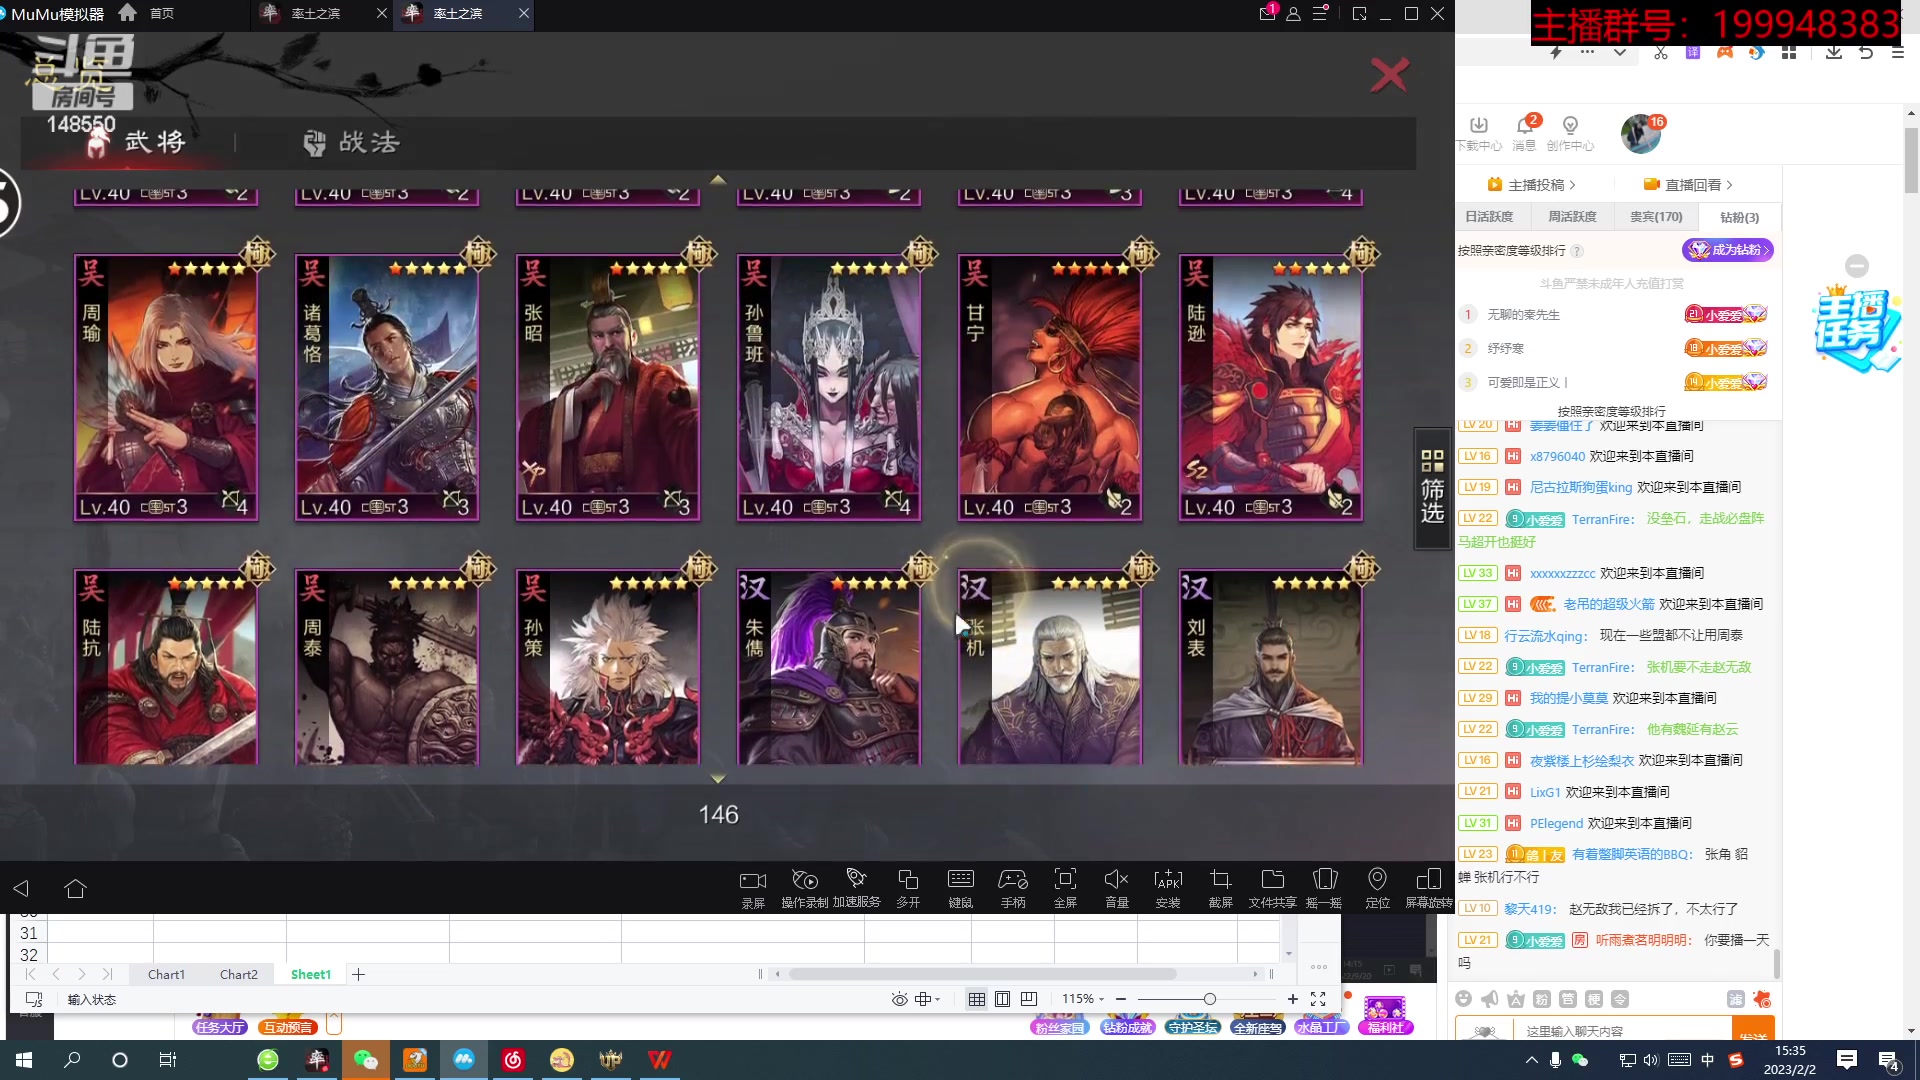The width and height of the screenshot is (1920, 1080).
Task: Switch to 周活跃度 ranking tab
Action: 1572,217
